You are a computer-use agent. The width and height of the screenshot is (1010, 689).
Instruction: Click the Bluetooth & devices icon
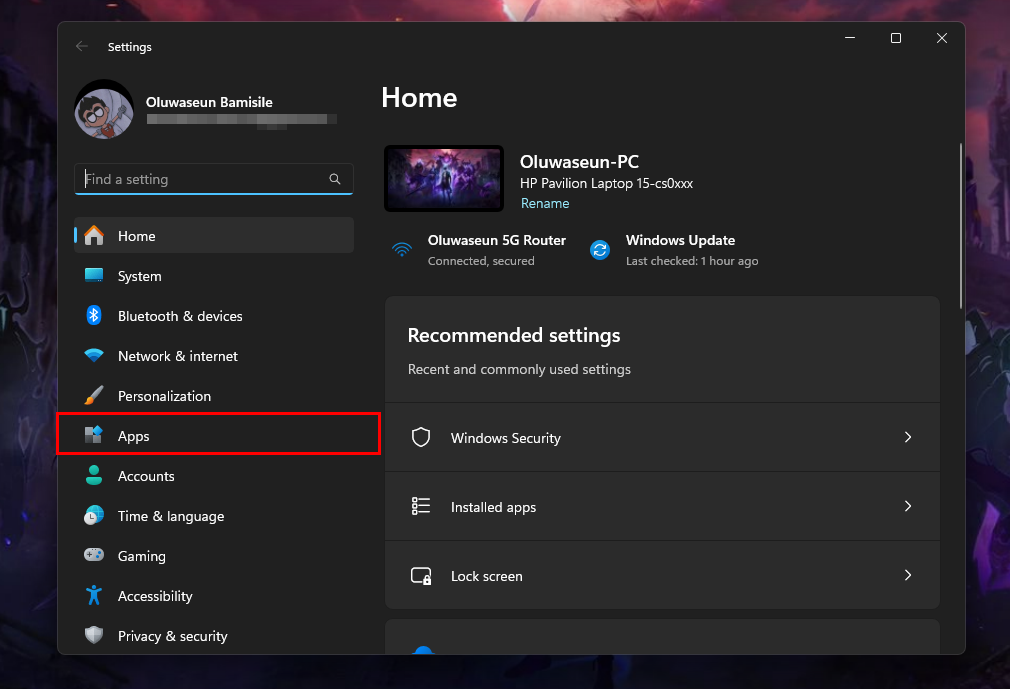click(x=96, y=316)
